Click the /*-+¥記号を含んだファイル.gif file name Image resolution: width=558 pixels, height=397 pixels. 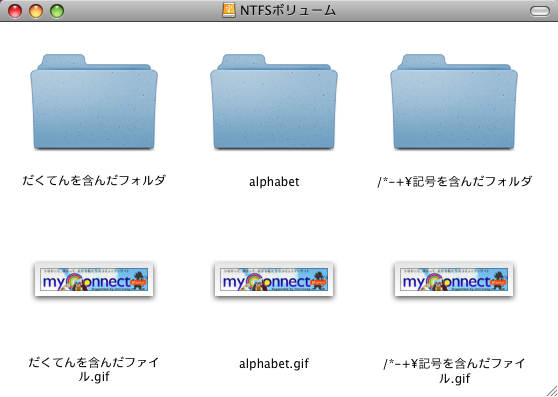[454, 371]
